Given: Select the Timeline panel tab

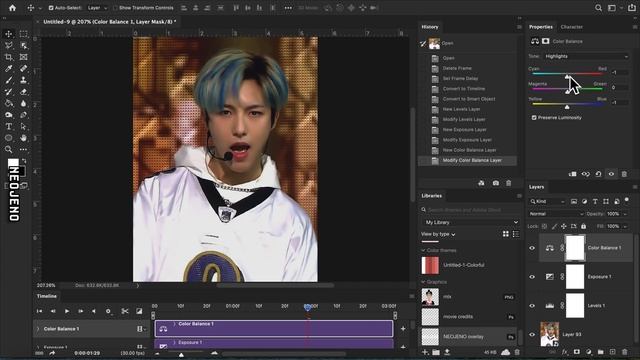Looking at the screenshot, I should (x=47, y=296).
